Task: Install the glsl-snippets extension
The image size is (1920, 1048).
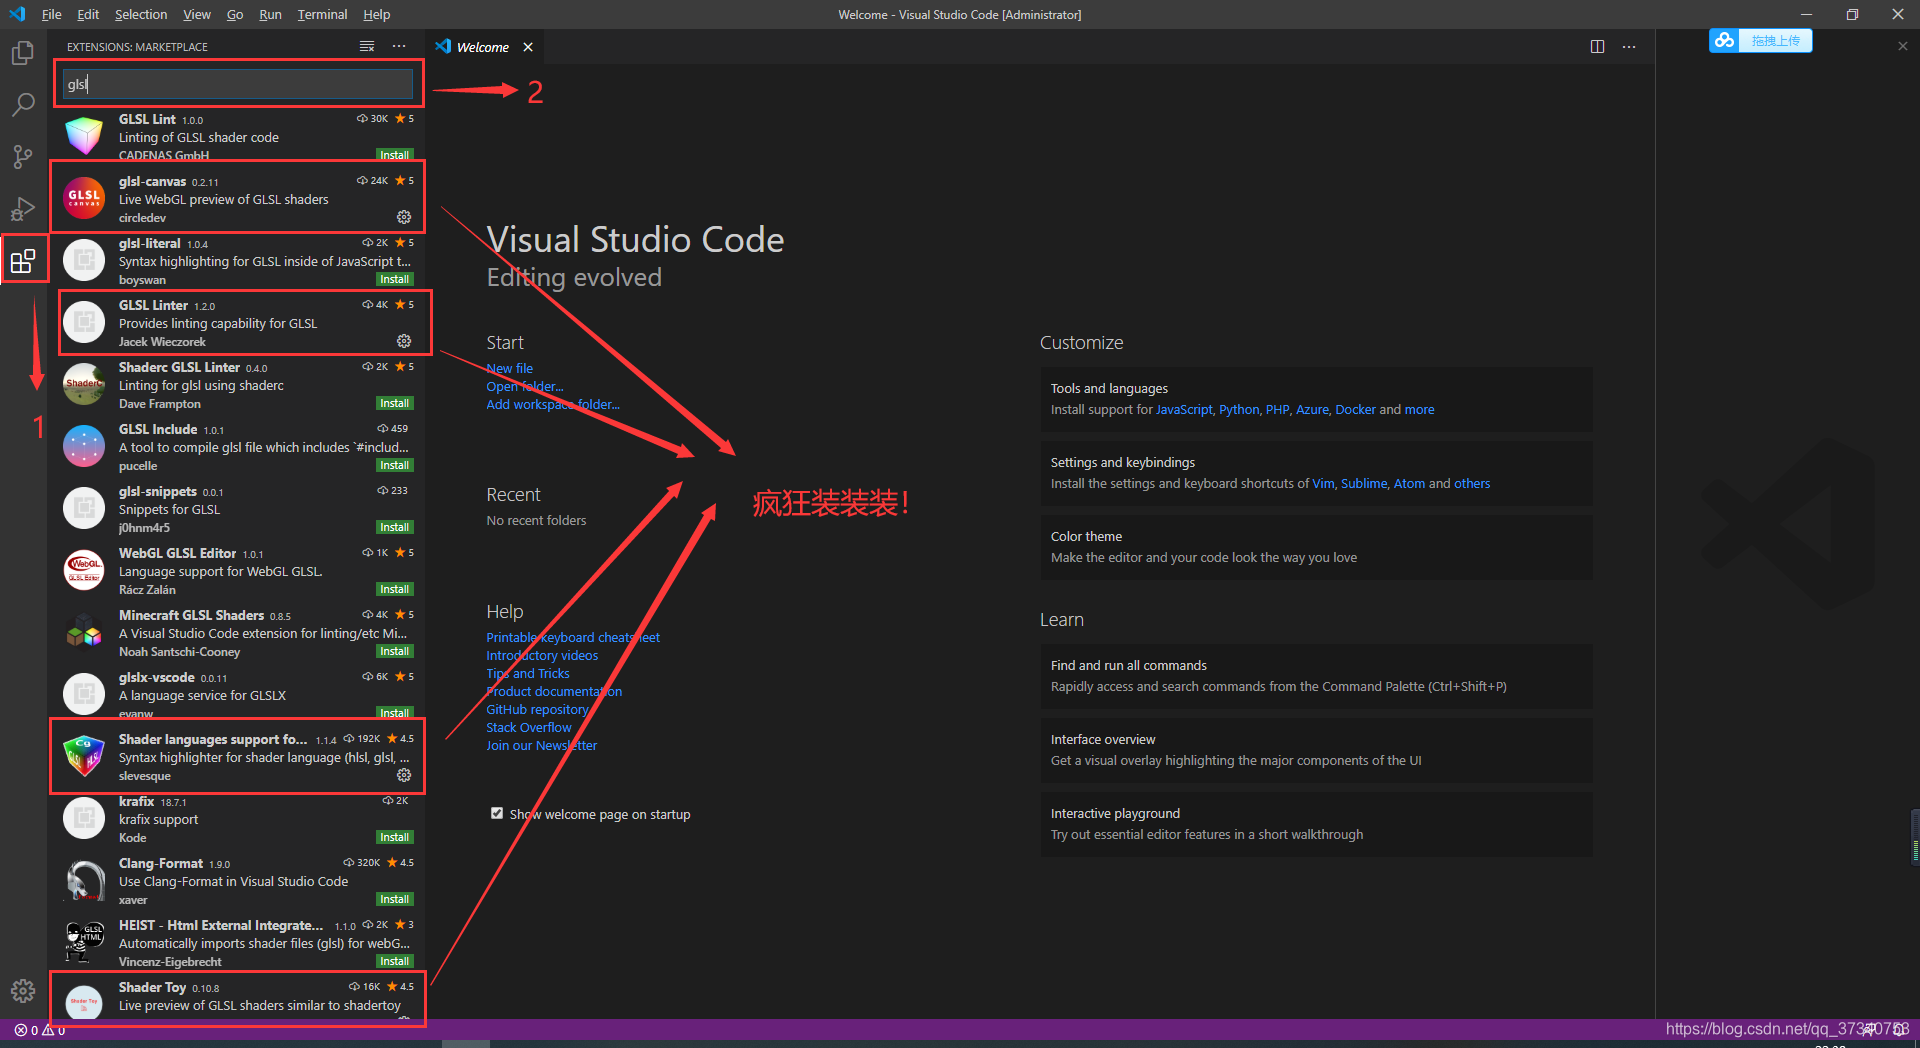Action: tap(394, 527)
